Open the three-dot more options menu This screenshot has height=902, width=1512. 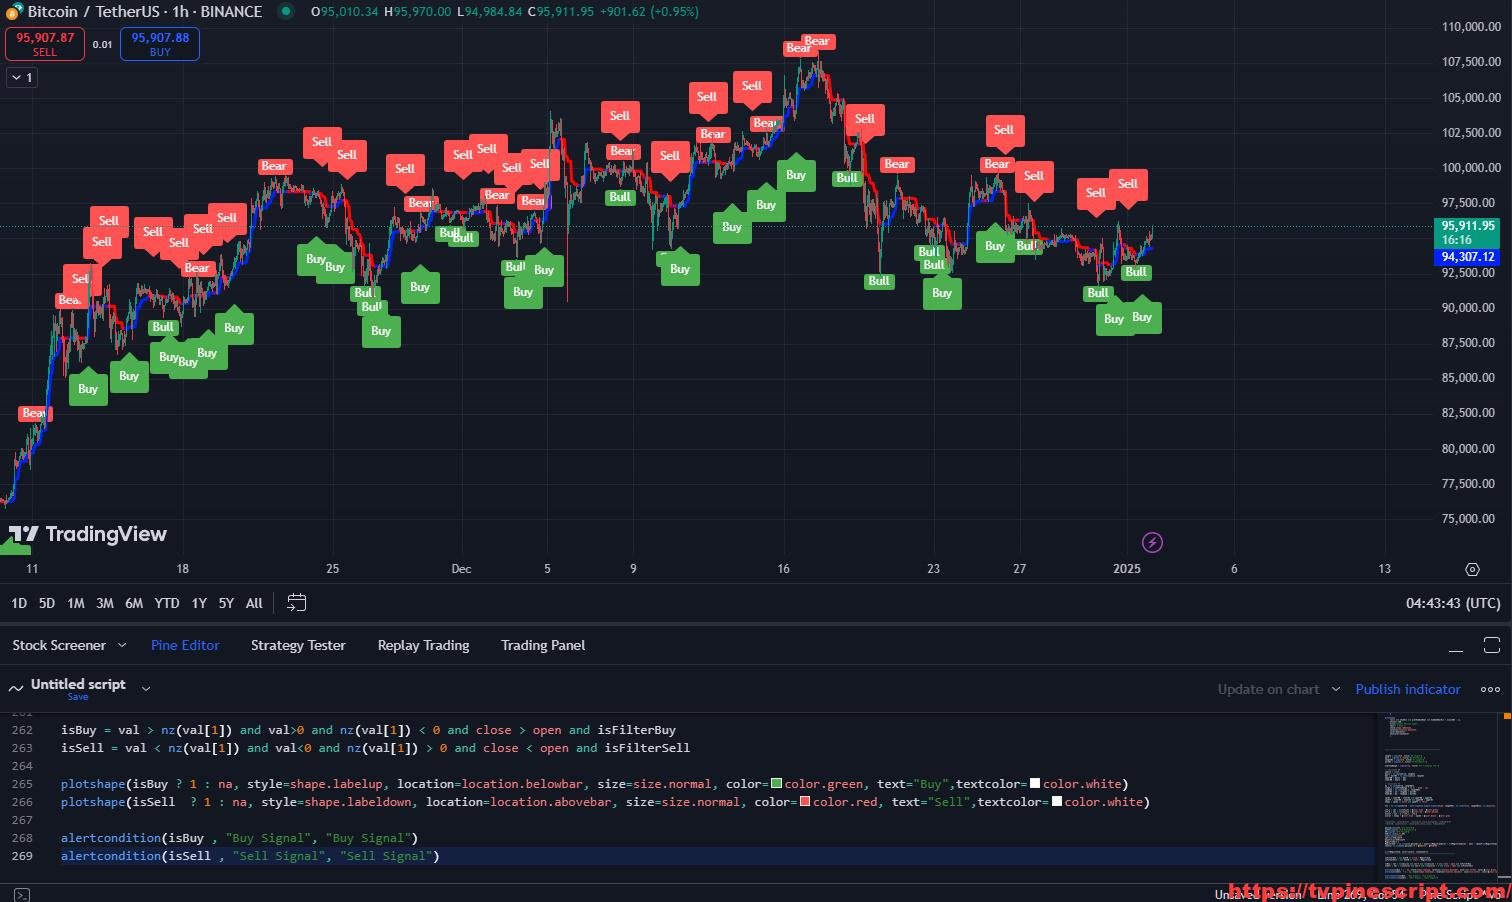[x=1490, y=689]
